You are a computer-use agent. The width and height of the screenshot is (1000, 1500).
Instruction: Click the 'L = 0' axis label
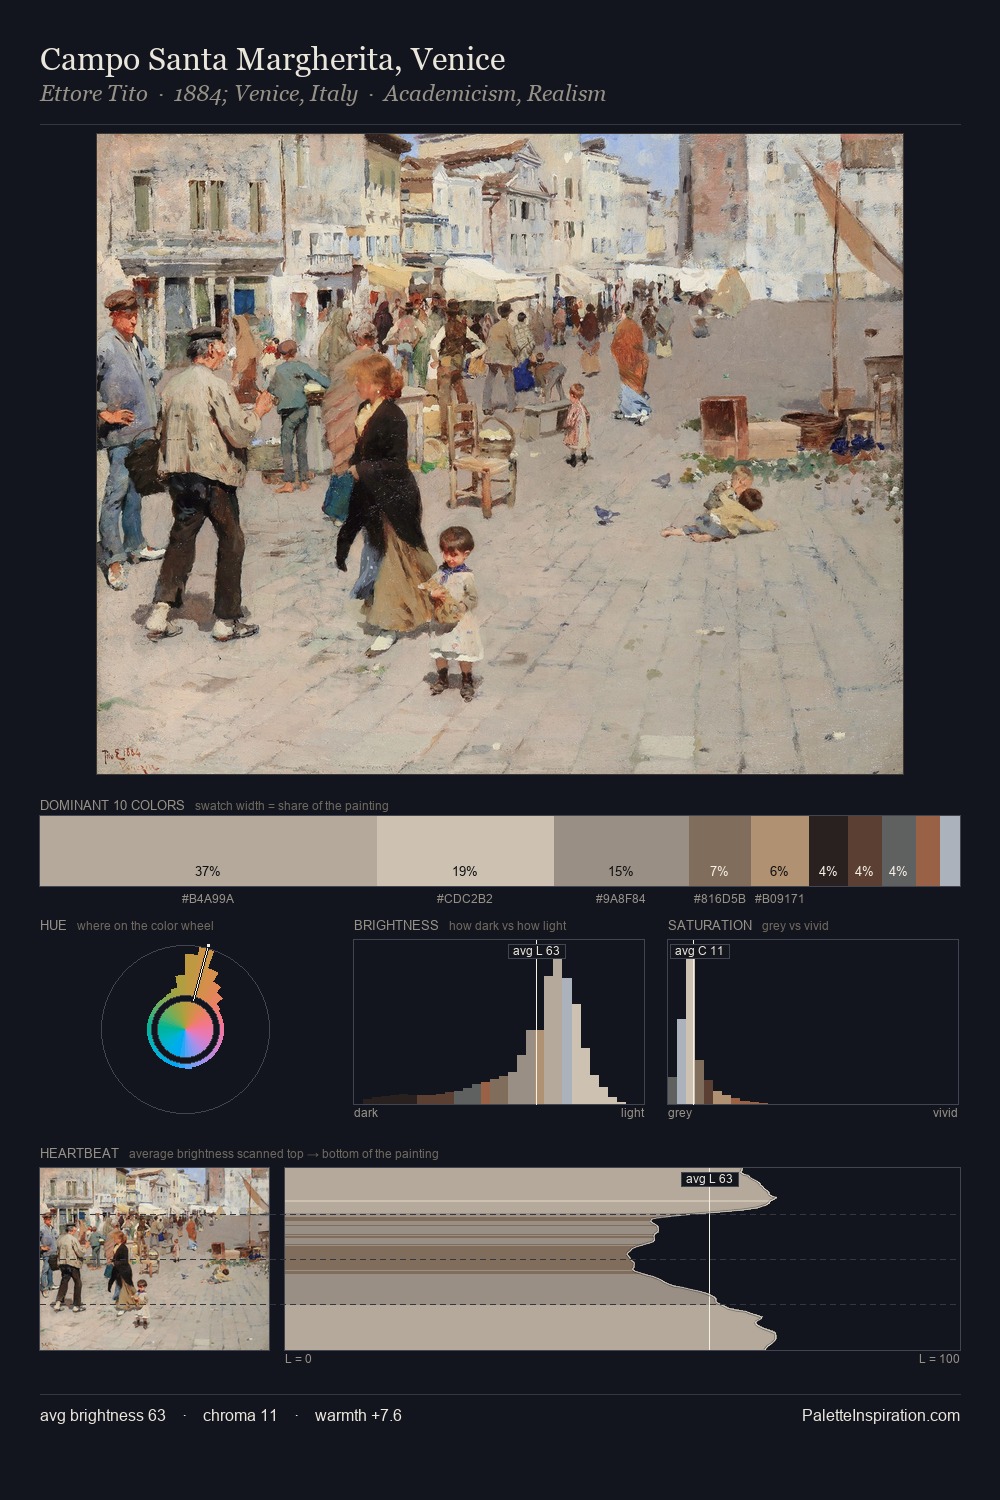[298, 1359]
